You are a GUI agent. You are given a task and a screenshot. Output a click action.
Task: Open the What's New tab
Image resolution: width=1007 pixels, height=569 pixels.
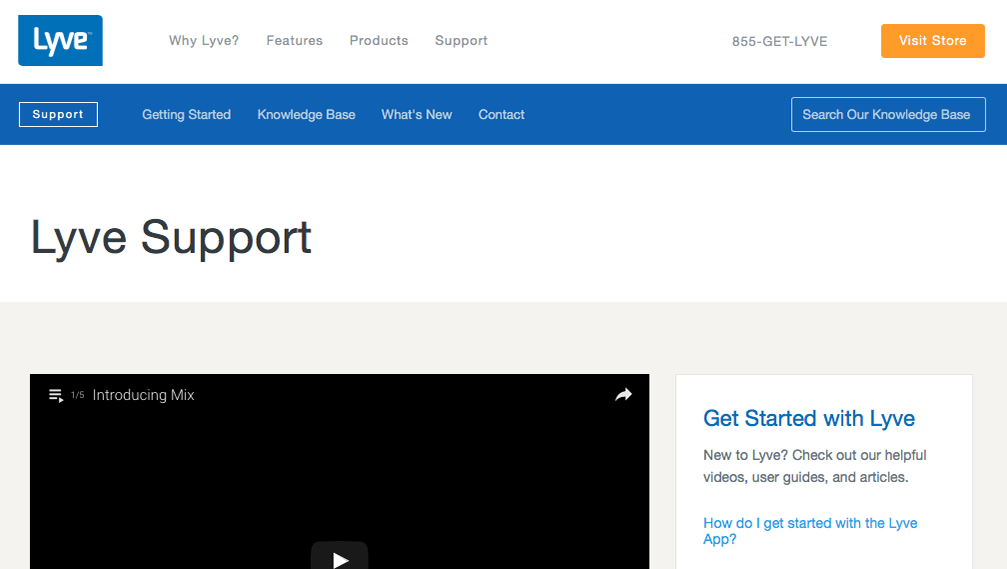pyautogui.click(x=417, y=114)
